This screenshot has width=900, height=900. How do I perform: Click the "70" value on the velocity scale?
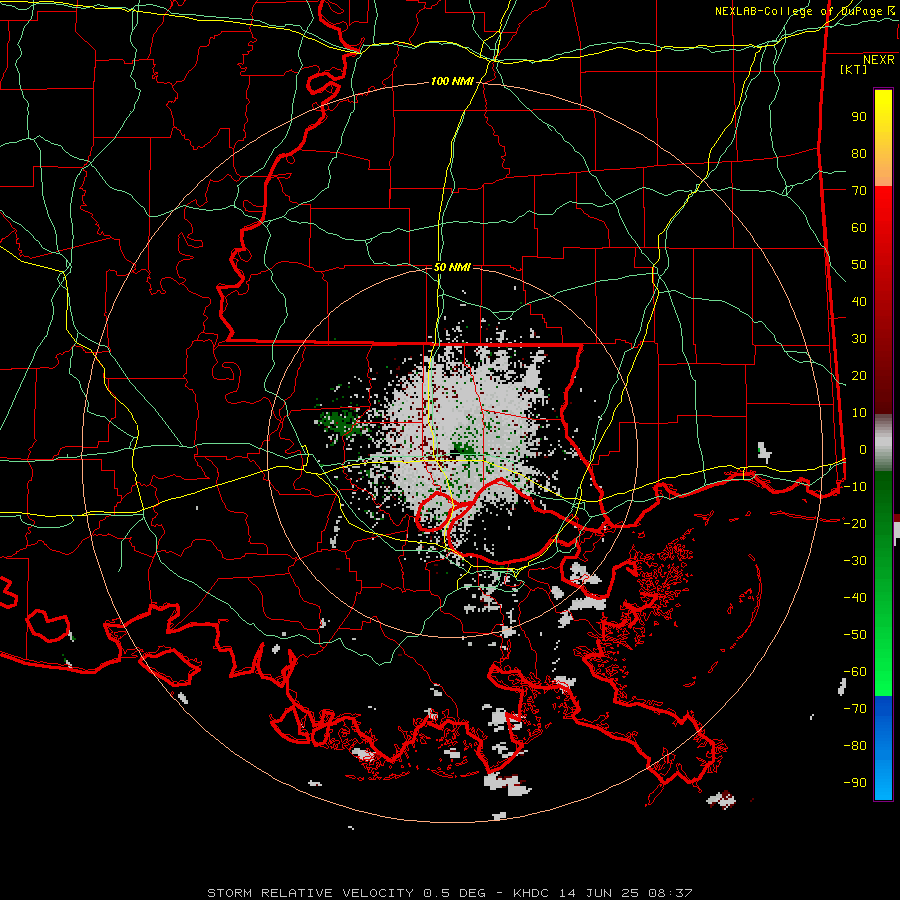pos(859,191)
